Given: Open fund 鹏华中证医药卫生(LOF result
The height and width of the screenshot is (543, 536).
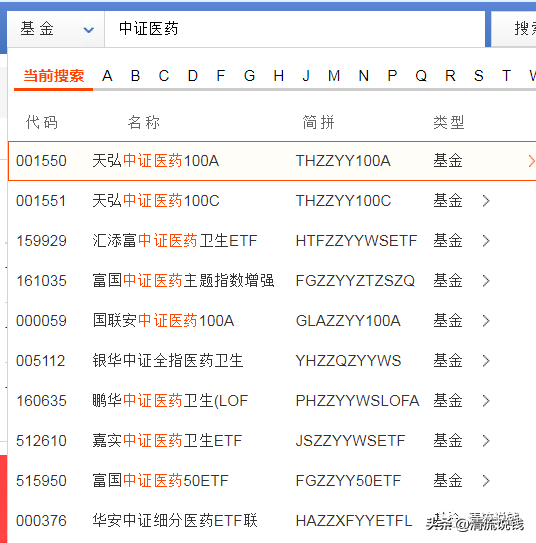Looking at the screenshot, I should [x=170, y=401].
